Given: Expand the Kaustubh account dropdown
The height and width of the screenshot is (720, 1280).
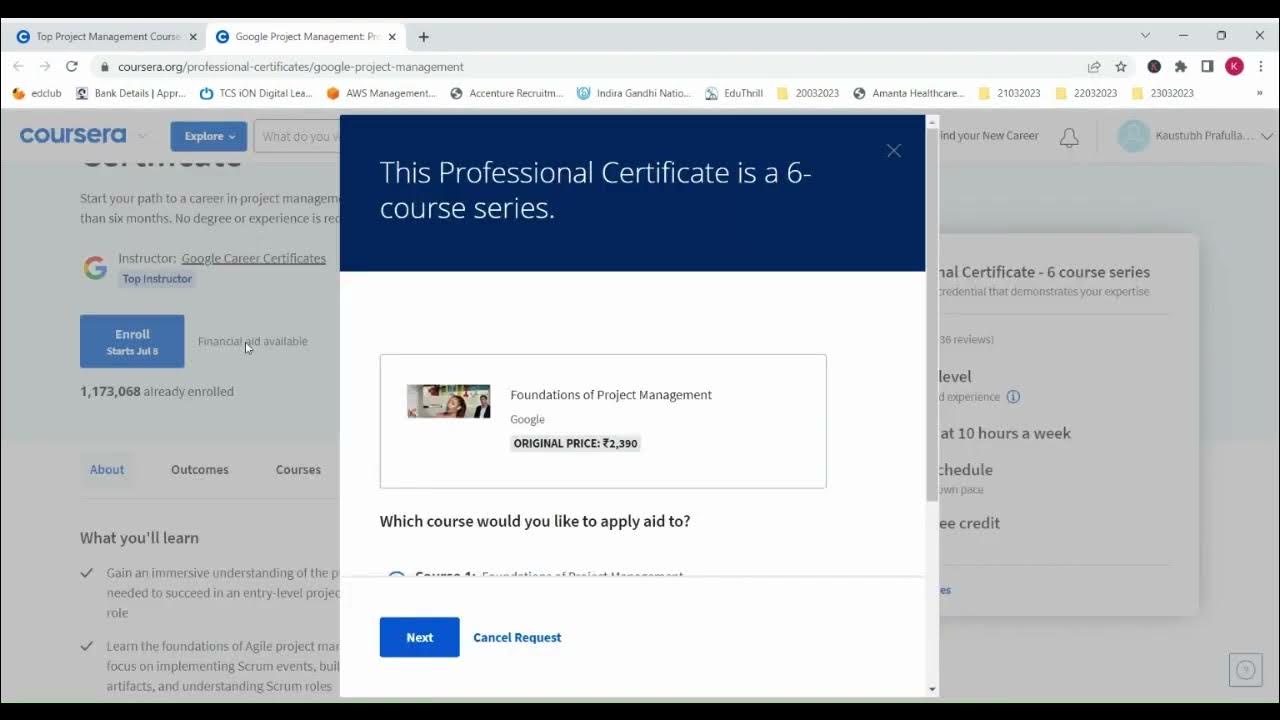Looking at the screenshot, I should [x=1266, y=136].
